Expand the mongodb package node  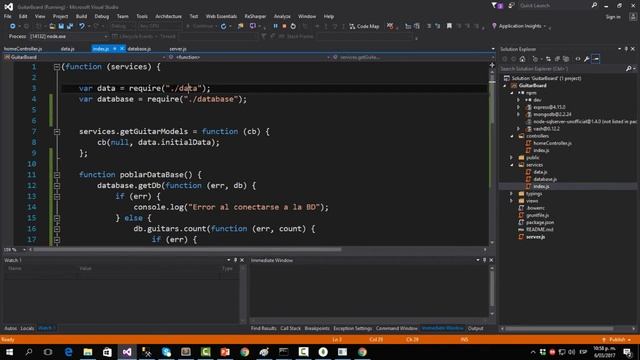(x=519, y=115)
